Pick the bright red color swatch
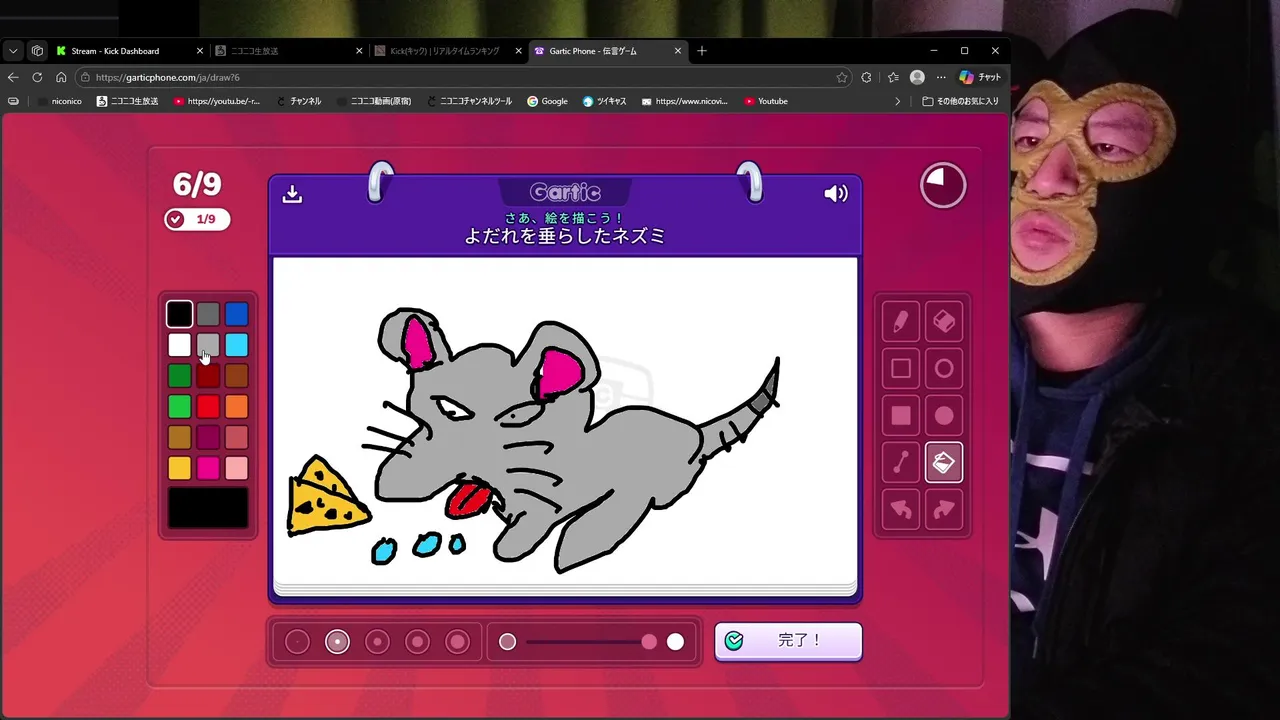The image size is (1280, 720). pos(208,407)
